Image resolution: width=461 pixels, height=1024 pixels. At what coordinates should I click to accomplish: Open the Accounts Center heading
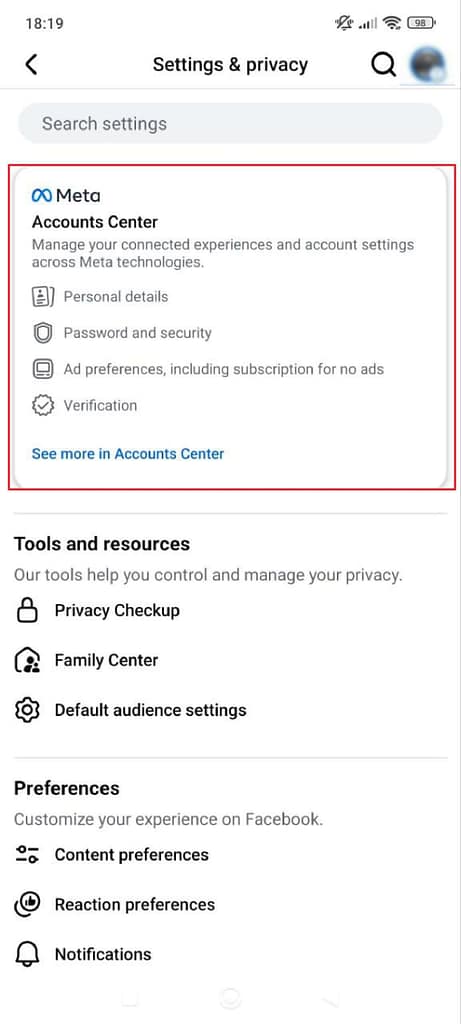point(95,222)
